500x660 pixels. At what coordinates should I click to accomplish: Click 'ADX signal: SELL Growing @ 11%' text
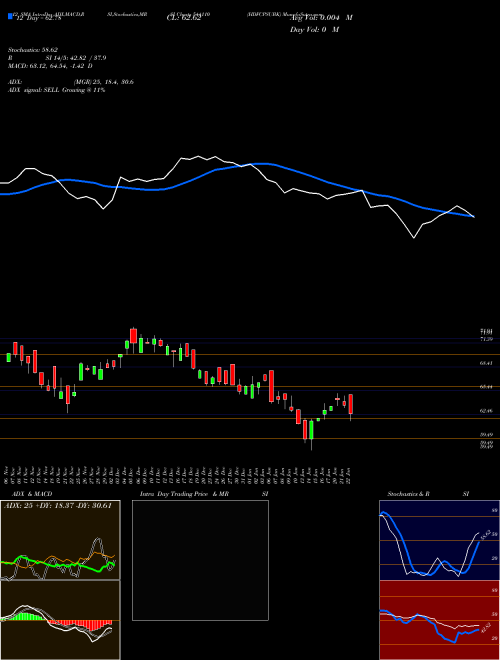pyautogui.click(x=56, y=90)
